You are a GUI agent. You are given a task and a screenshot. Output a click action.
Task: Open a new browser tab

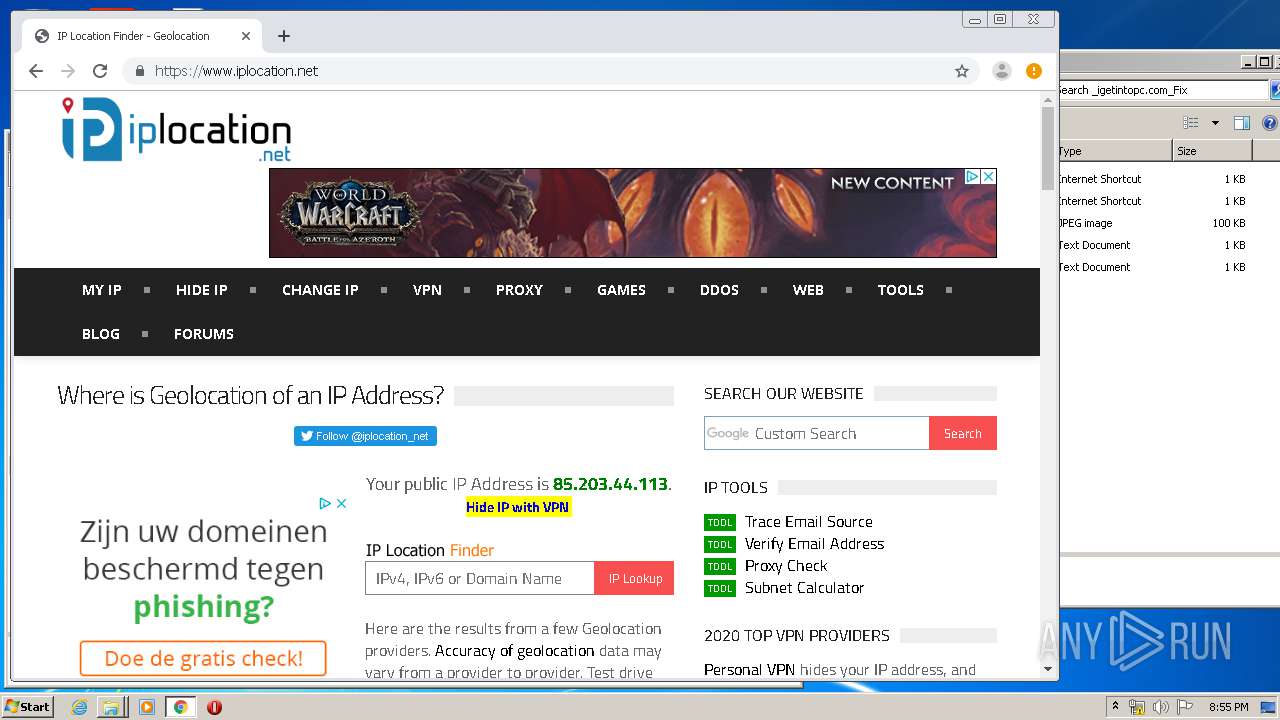[284, 36]
